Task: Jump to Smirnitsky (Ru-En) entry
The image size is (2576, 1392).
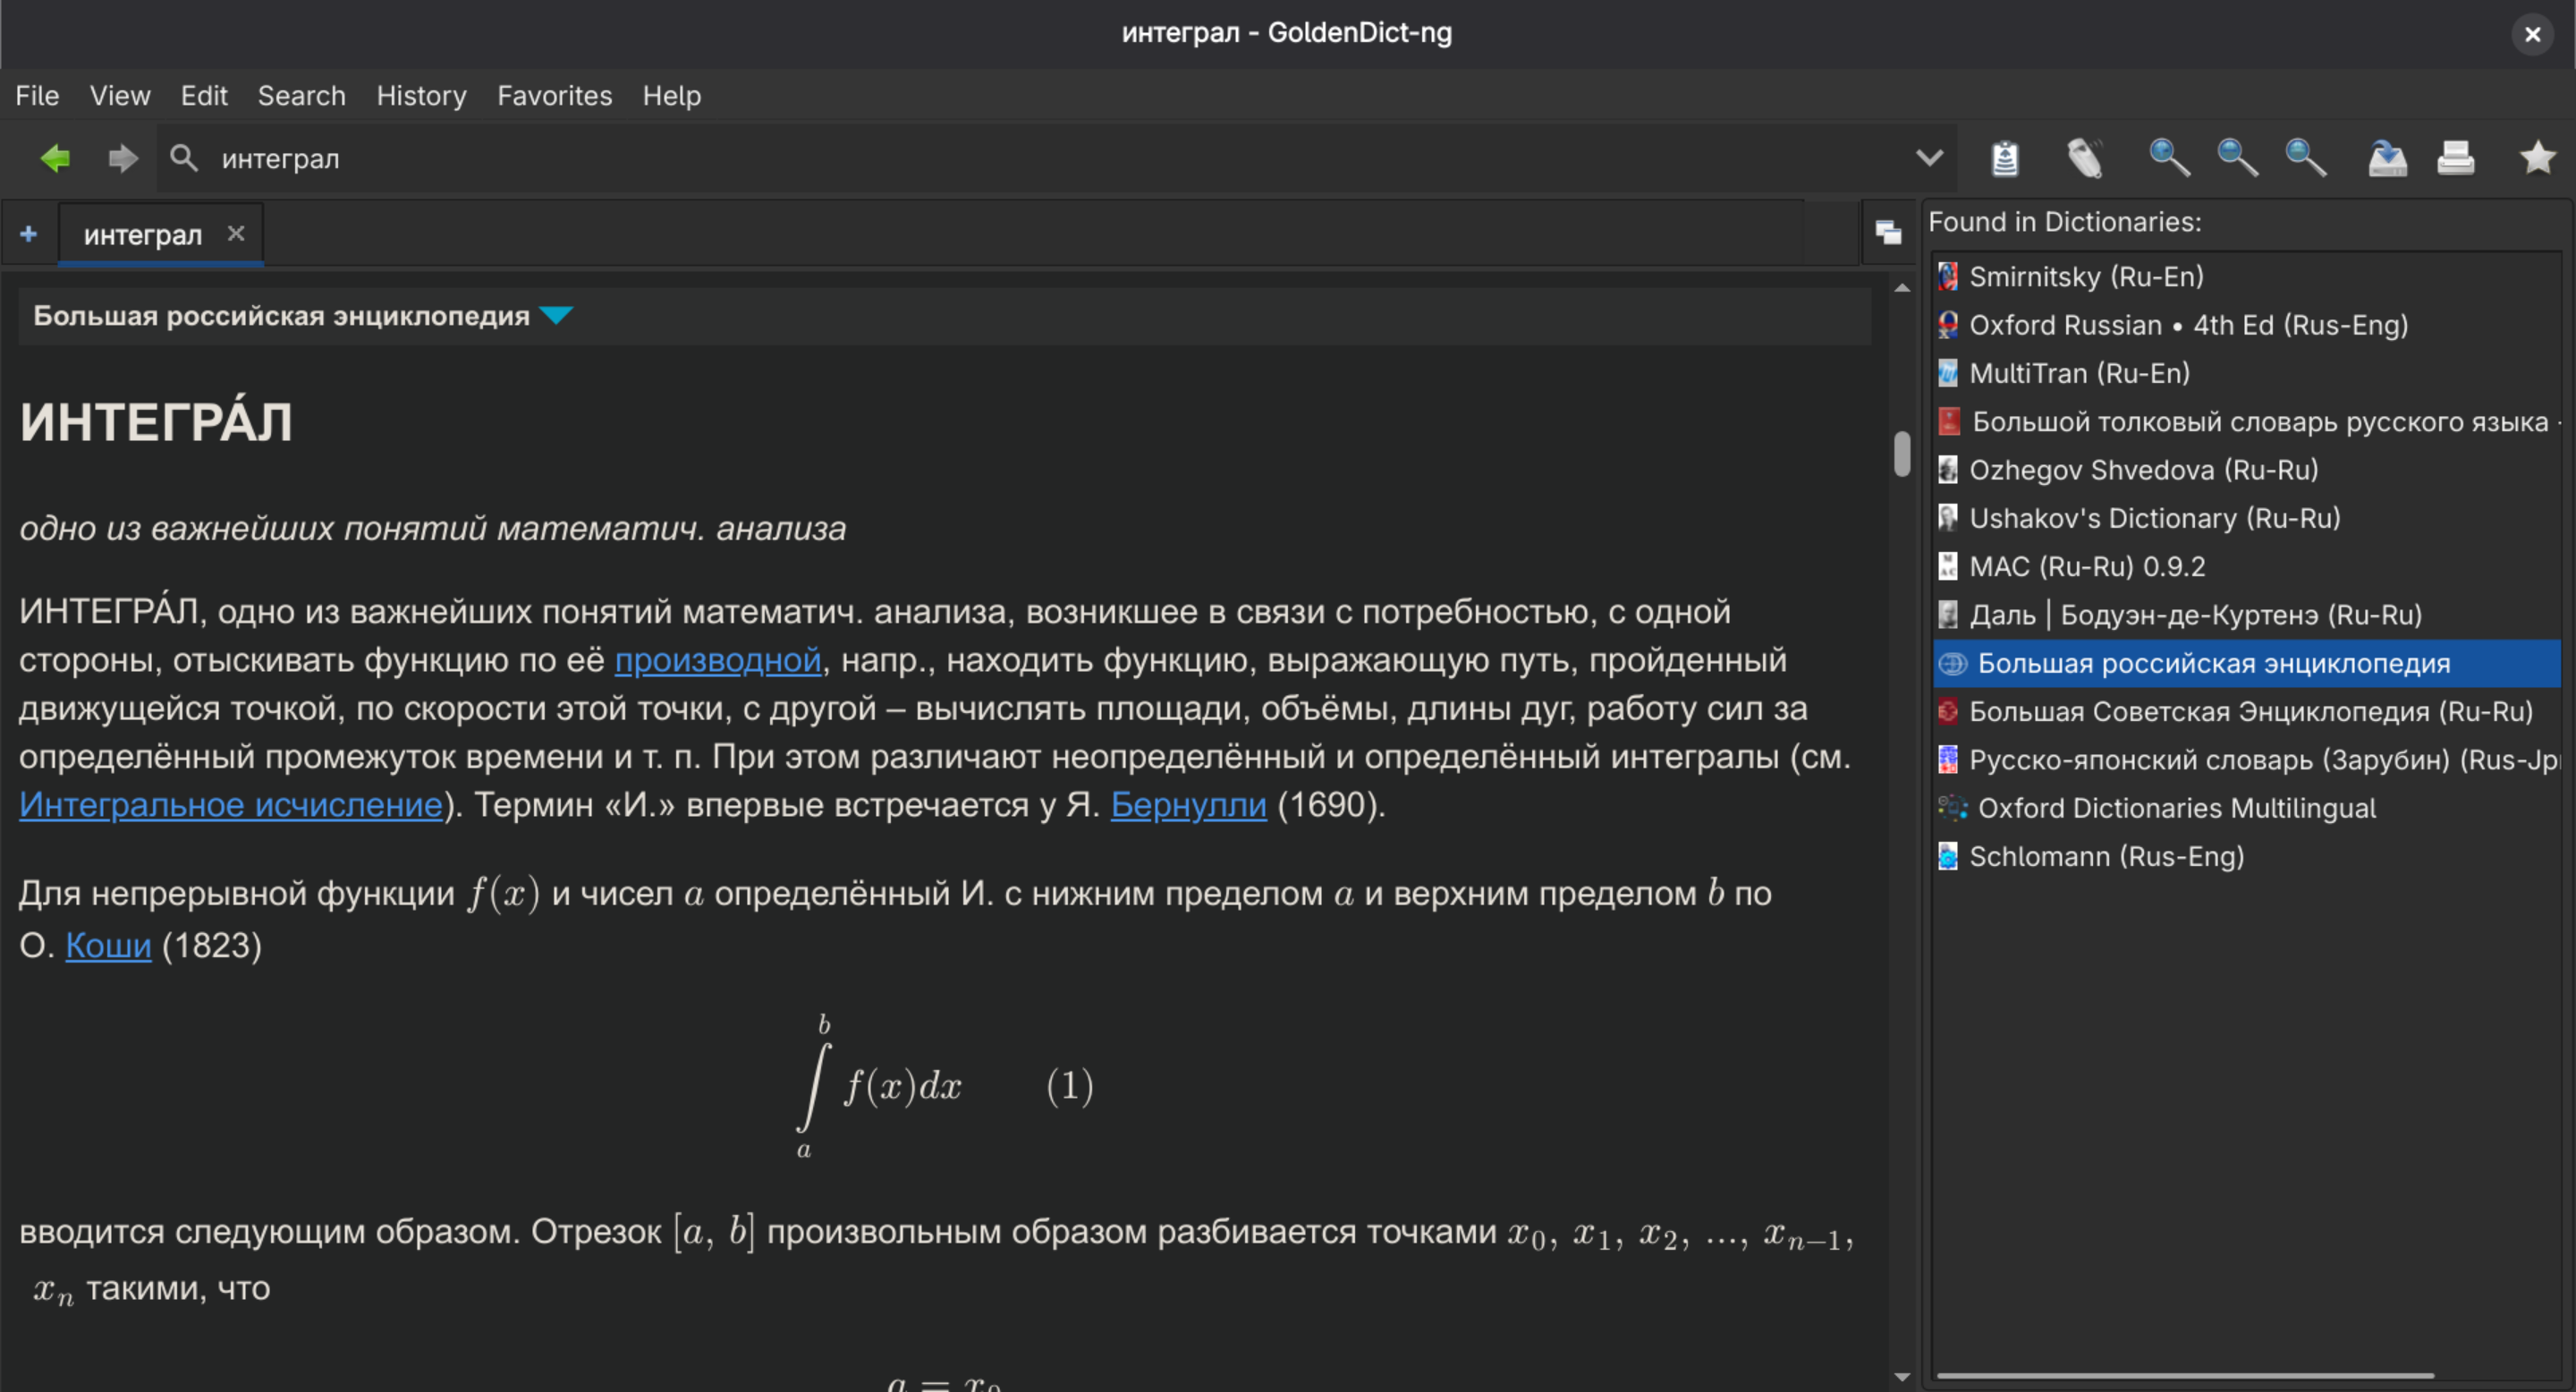Action: click(2246, 277)
